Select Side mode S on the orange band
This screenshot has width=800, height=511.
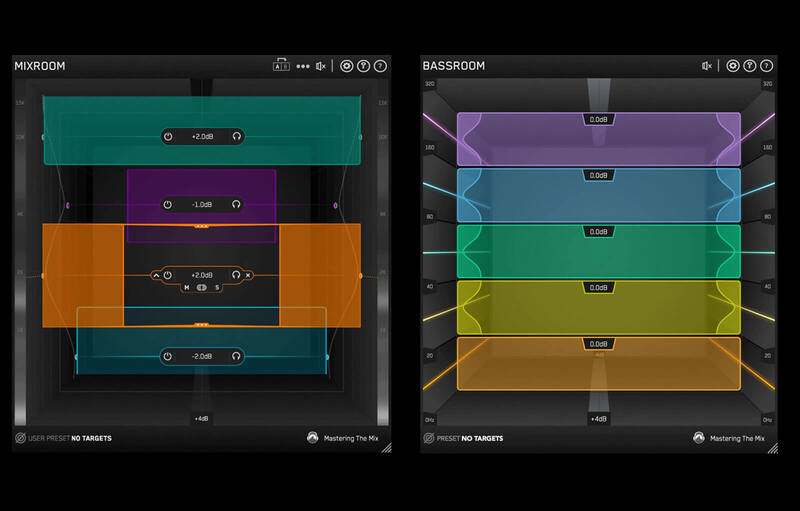(217, 288)
